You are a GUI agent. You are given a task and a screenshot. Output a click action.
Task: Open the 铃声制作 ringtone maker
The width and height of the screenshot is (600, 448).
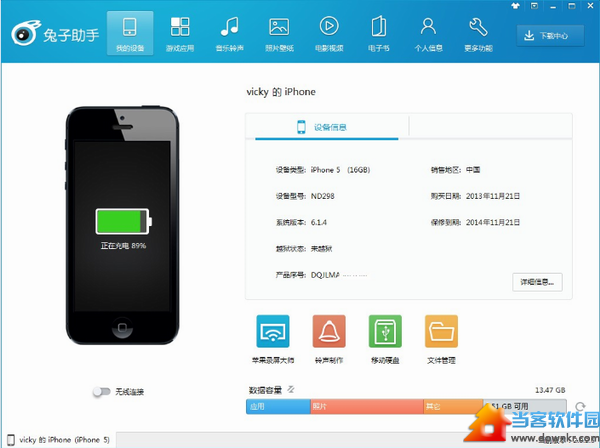tap(329, 339)
